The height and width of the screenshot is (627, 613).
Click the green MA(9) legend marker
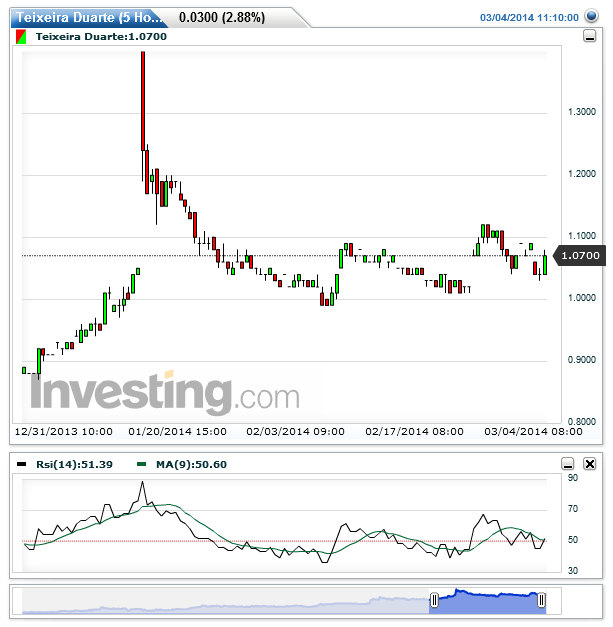pyautogui.click(x=142, y=464)
